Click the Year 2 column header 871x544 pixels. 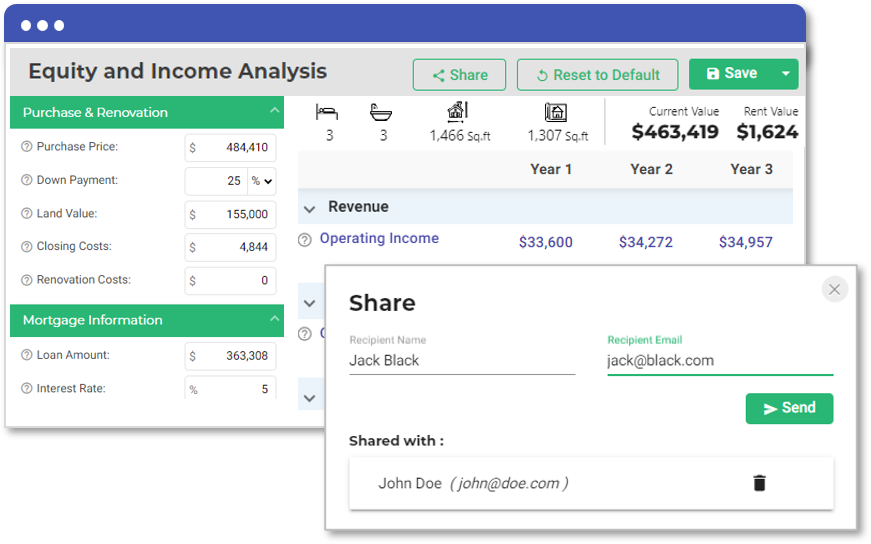click(x=651, y=169)
